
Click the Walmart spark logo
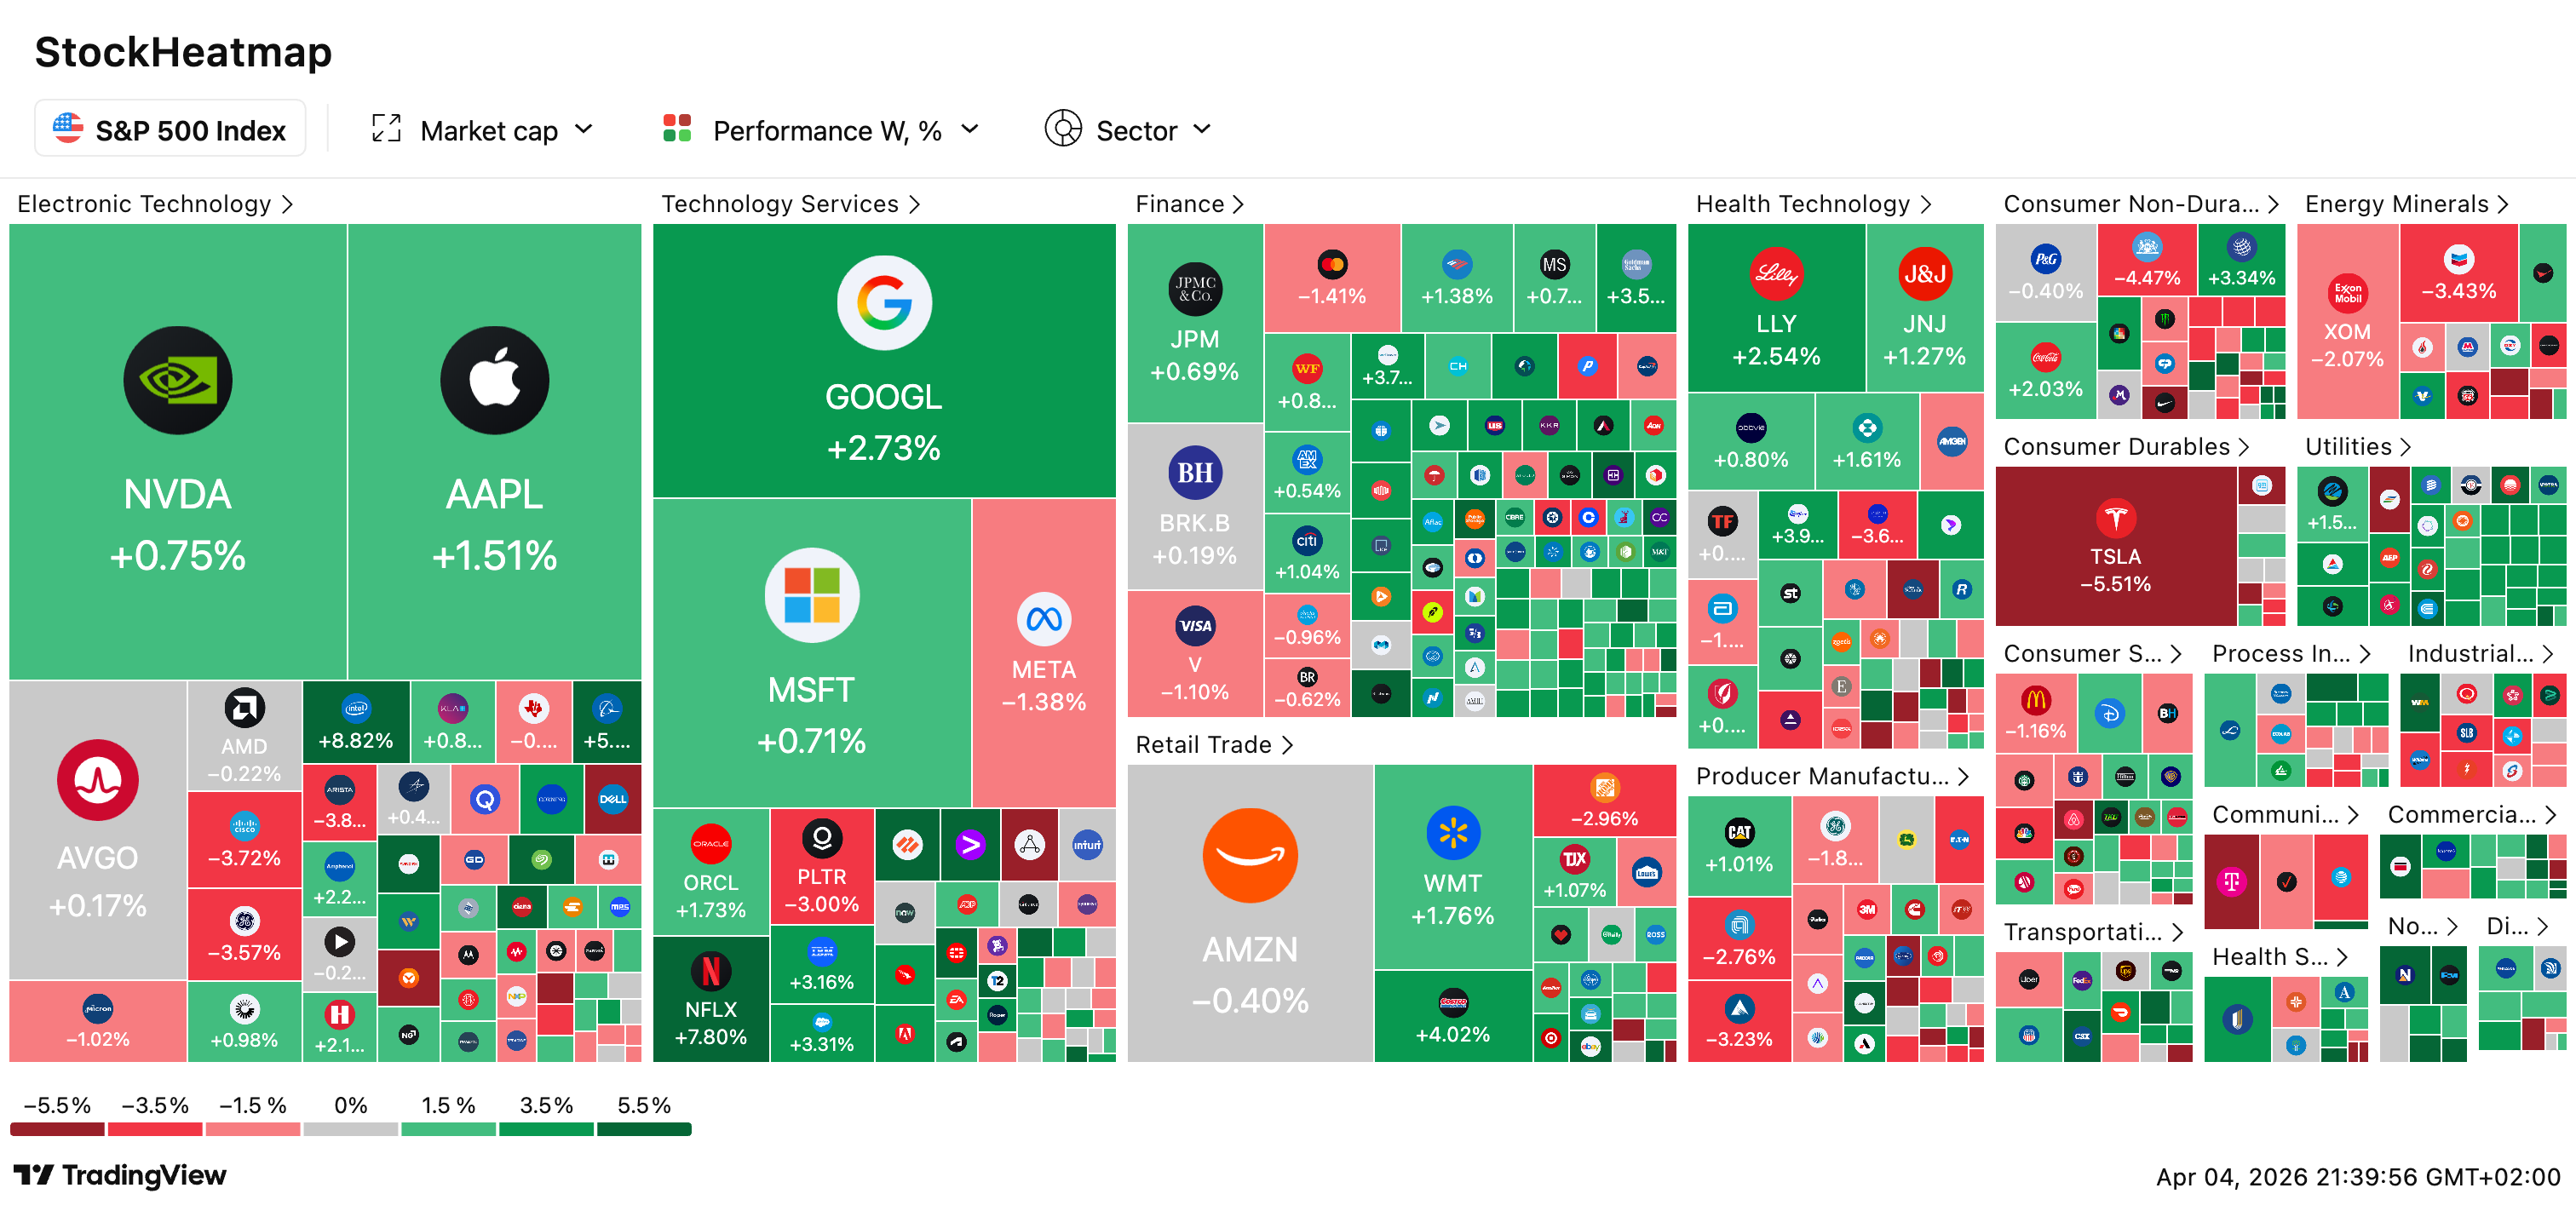1452,832
